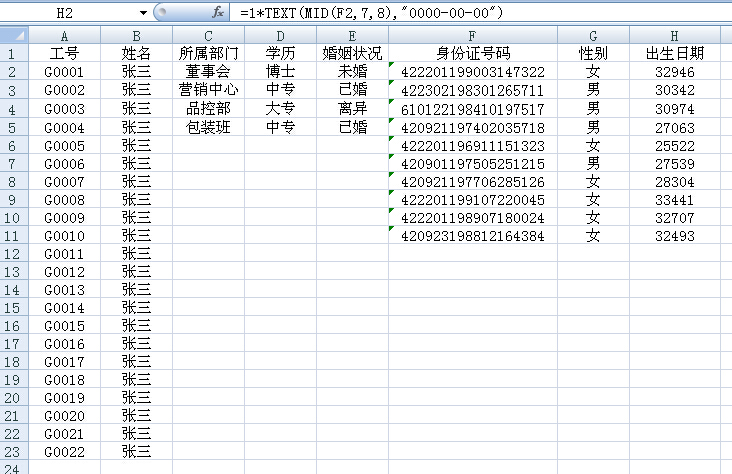Image resolution: width=732 pixels, height=474 pixels.
Task: Select ID number 420923198812164384
Action: point(472,236)
